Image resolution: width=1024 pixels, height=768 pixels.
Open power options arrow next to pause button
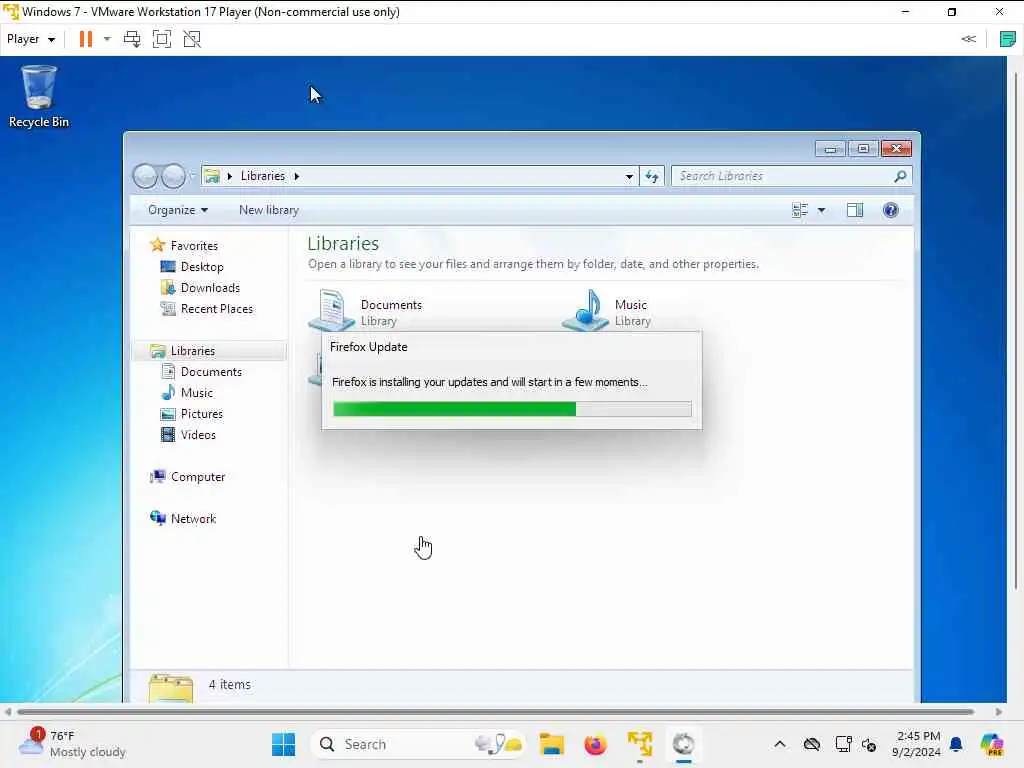[x=107, y=39]
